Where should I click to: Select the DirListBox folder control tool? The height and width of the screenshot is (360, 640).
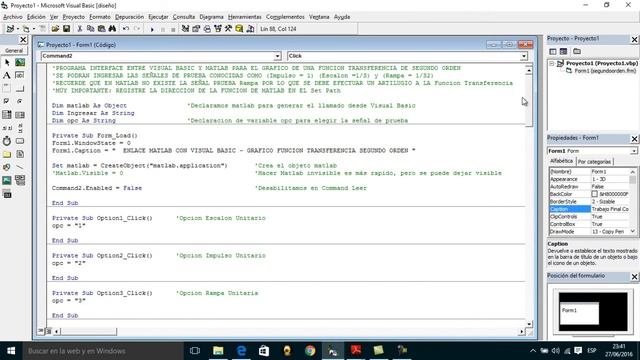click(x=7, y=154)
